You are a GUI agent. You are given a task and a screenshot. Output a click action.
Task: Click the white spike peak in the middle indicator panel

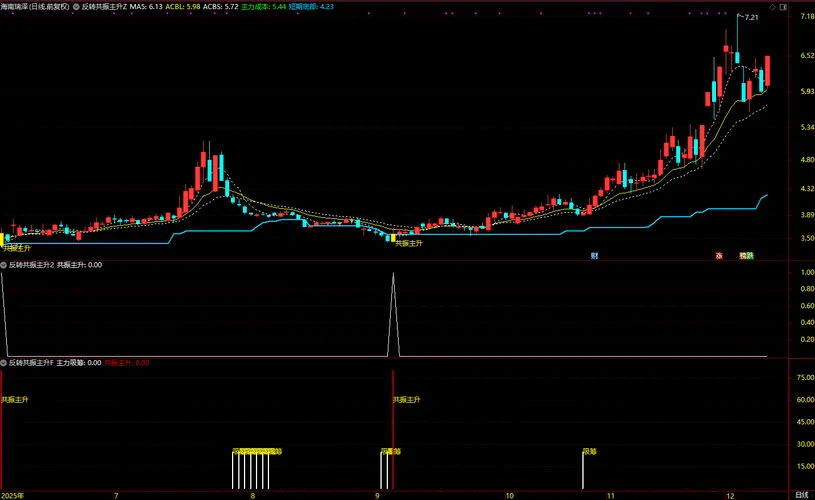(393, 274)
